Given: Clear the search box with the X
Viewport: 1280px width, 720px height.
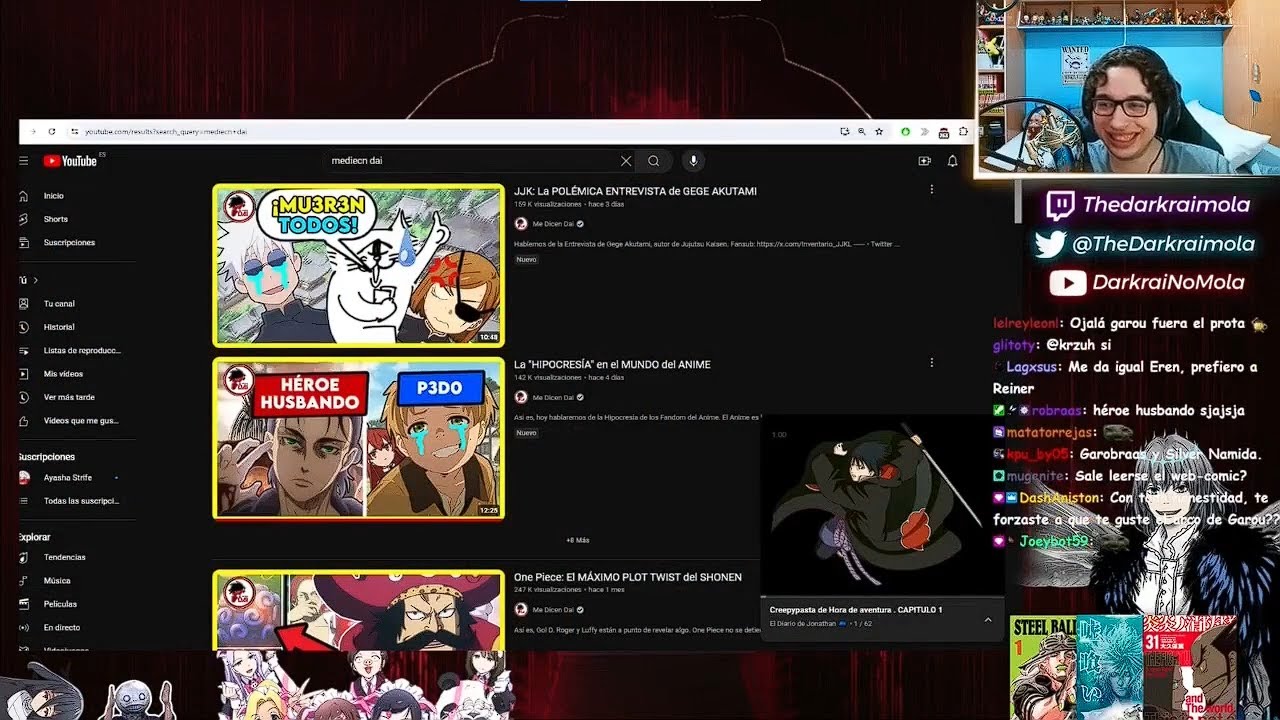Looking at the screenshot, I should [626, 161].
